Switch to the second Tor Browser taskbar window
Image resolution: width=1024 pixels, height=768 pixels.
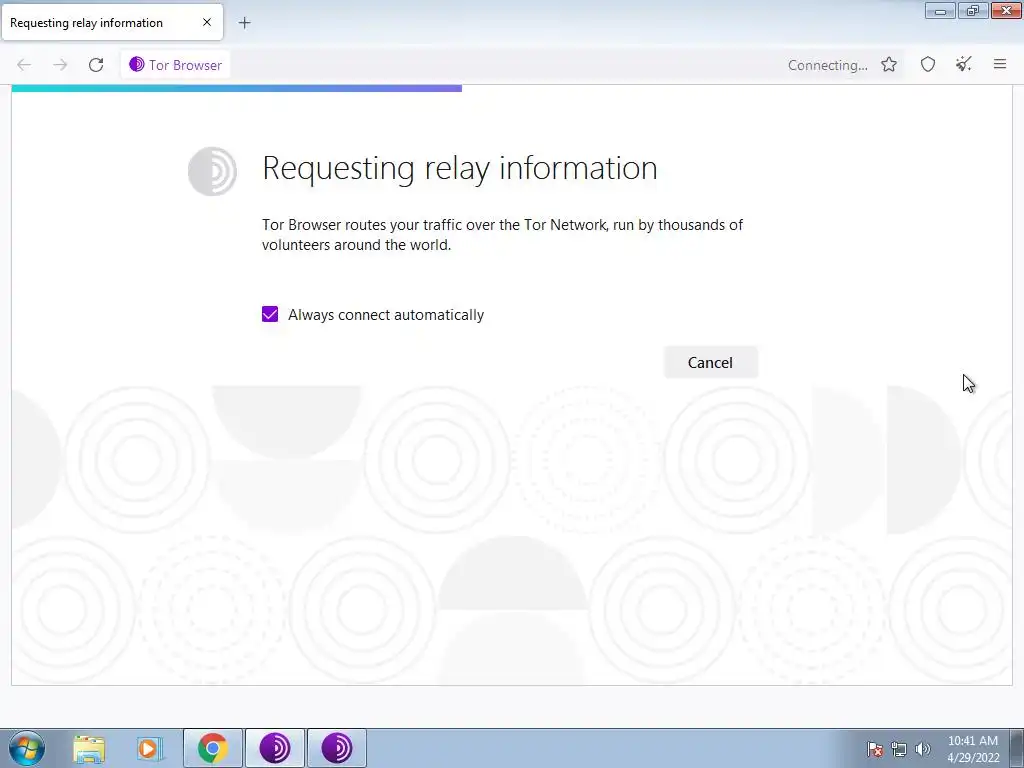[337, 748]
